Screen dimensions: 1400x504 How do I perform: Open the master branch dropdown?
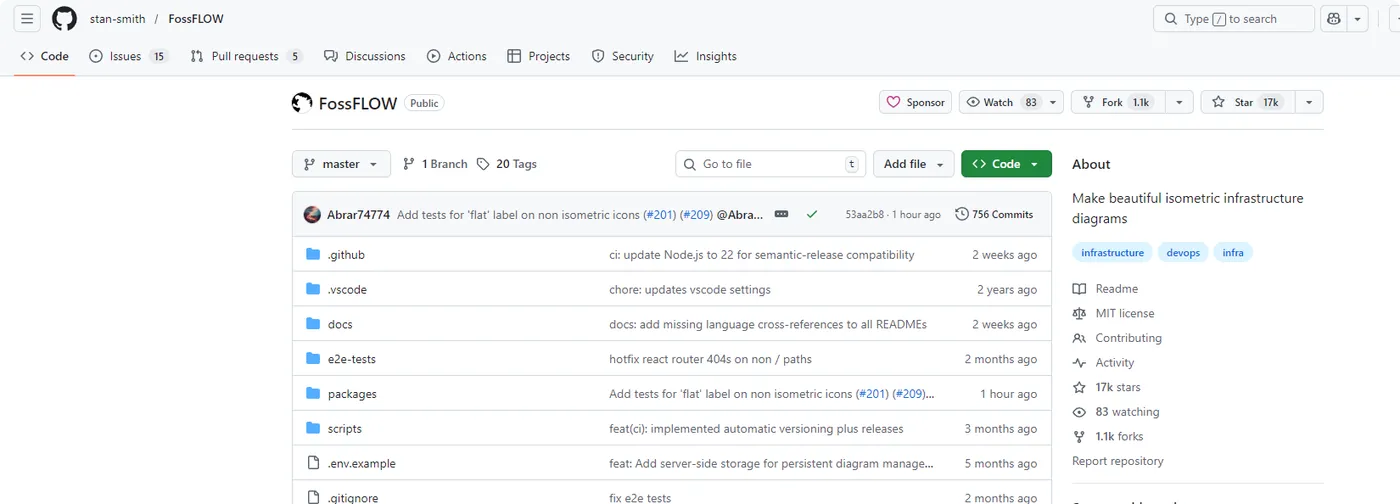[x=341, y=164]
